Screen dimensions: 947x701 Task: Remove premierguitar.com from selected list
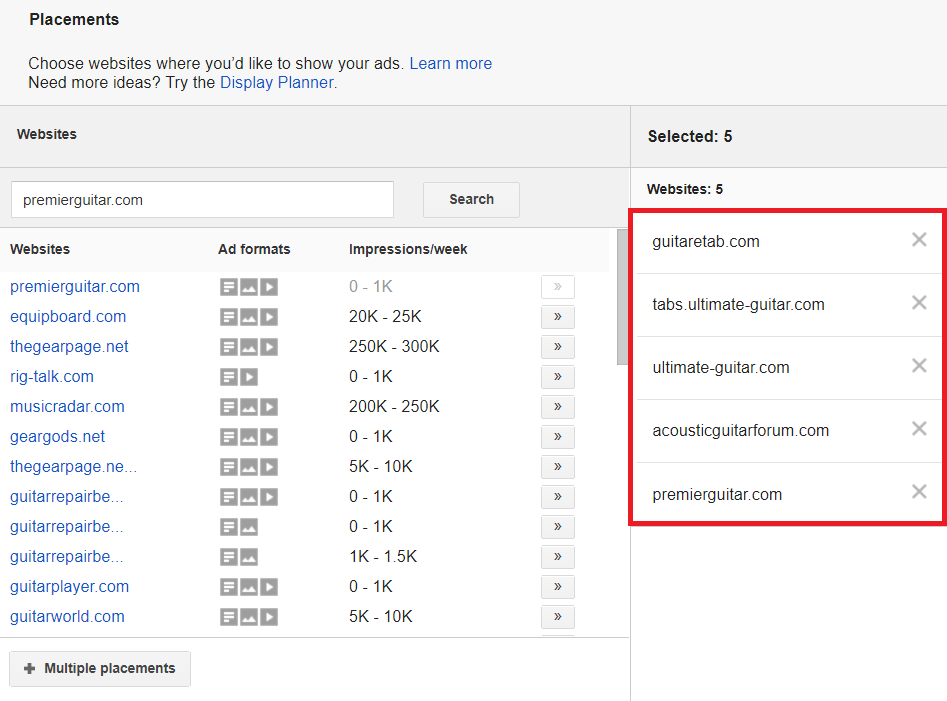(x=919, y=491)
